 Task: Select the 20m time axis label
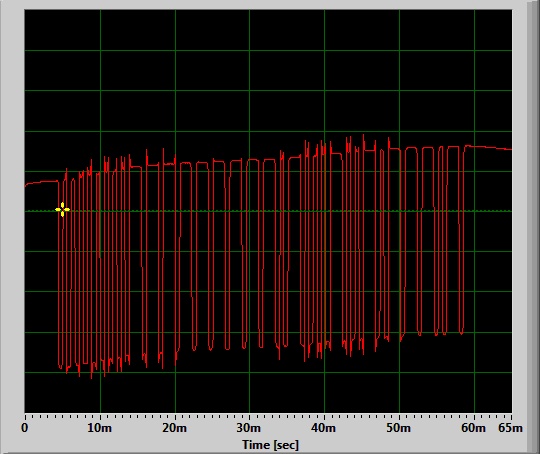click(175, 428)
